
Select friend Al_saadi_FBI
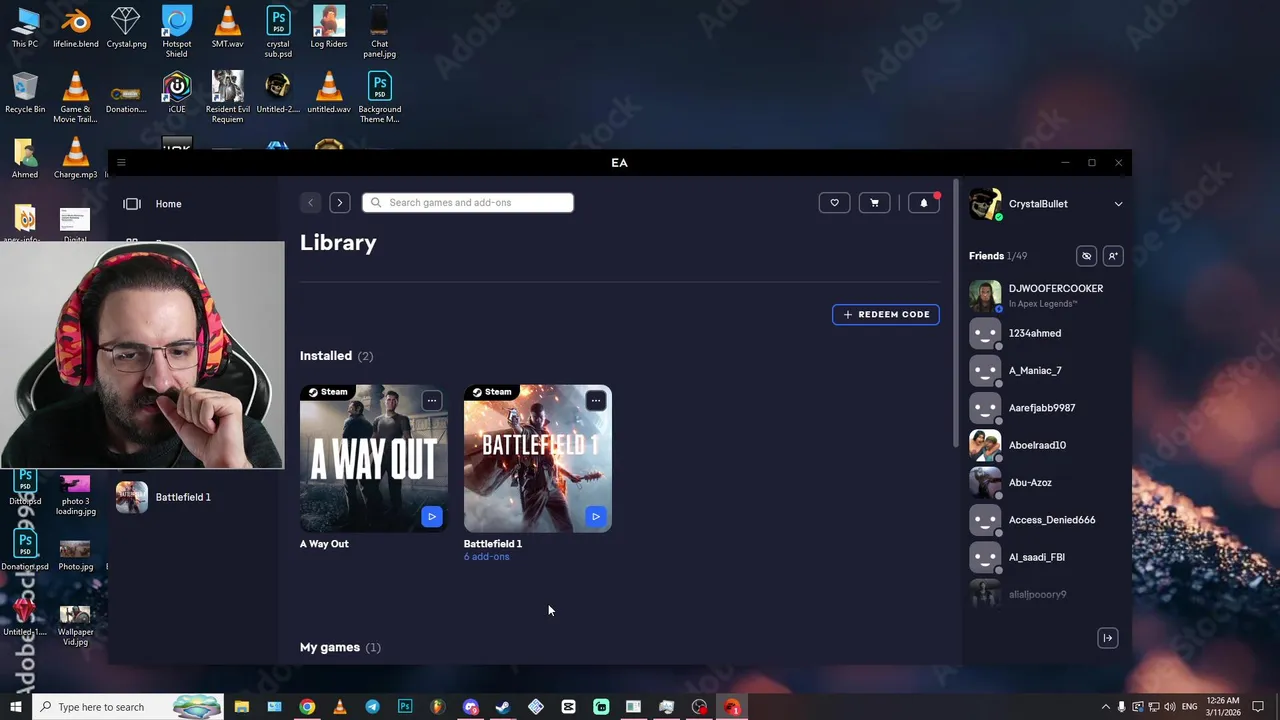pyautogui.click(x=1046, y=557)
